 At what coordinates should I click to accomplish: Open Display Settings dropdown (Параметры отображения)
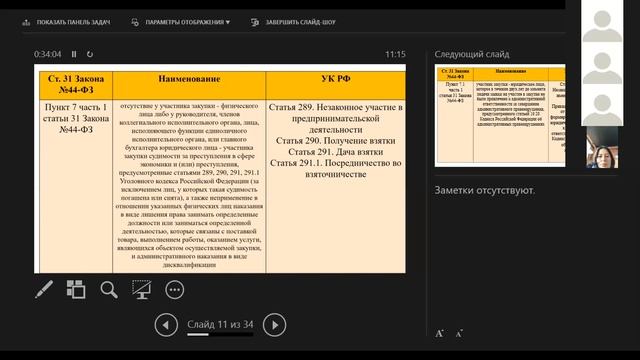point(180,22)
